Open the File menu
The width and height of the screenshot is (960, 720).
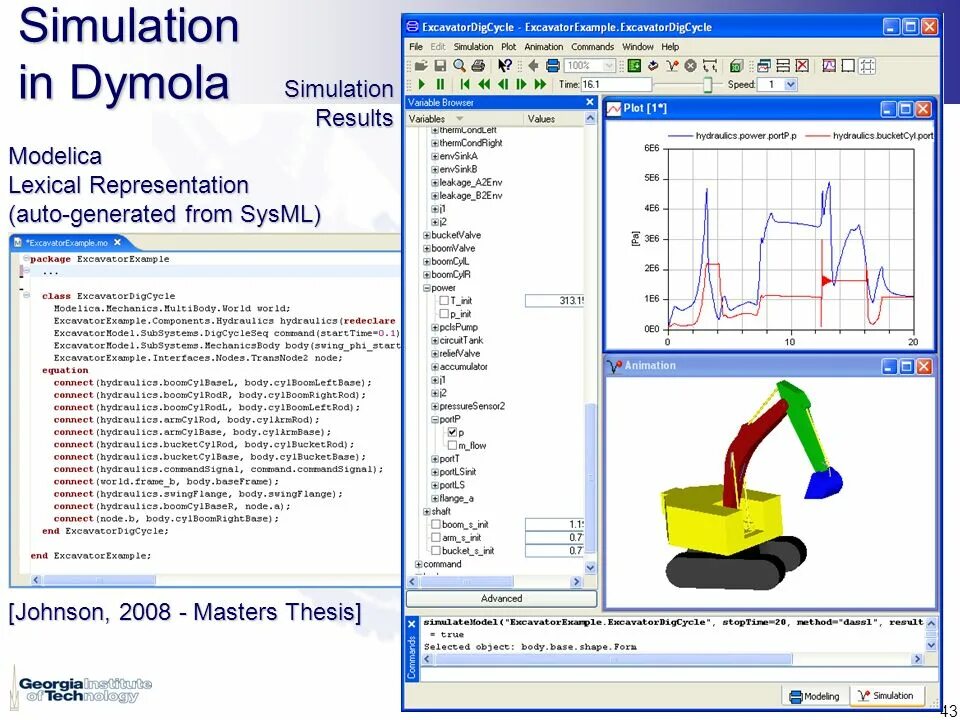tap(416, 47)
